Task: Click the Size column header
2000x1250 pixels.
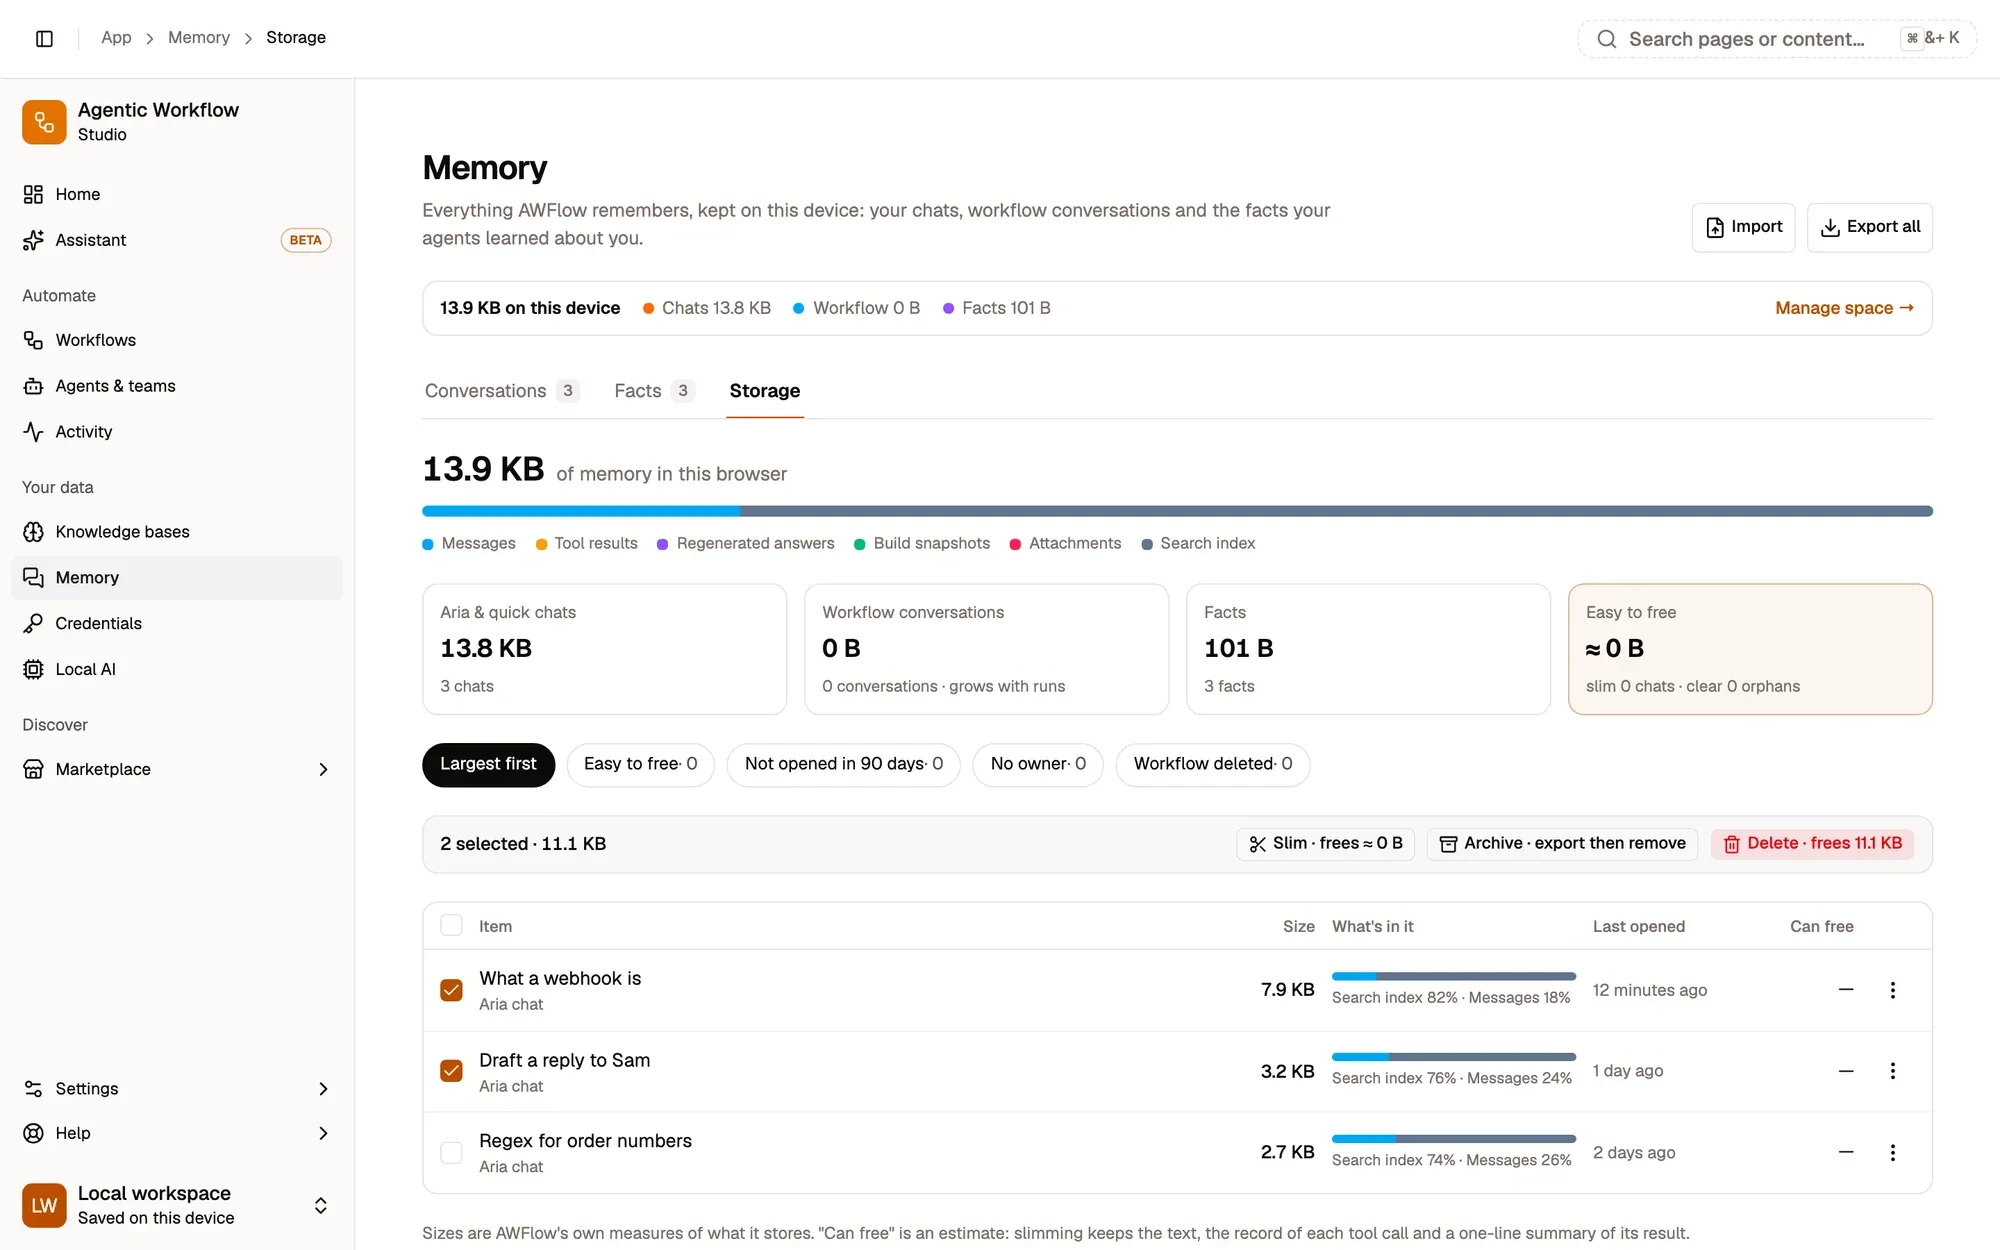Action: coord(1298,927)
